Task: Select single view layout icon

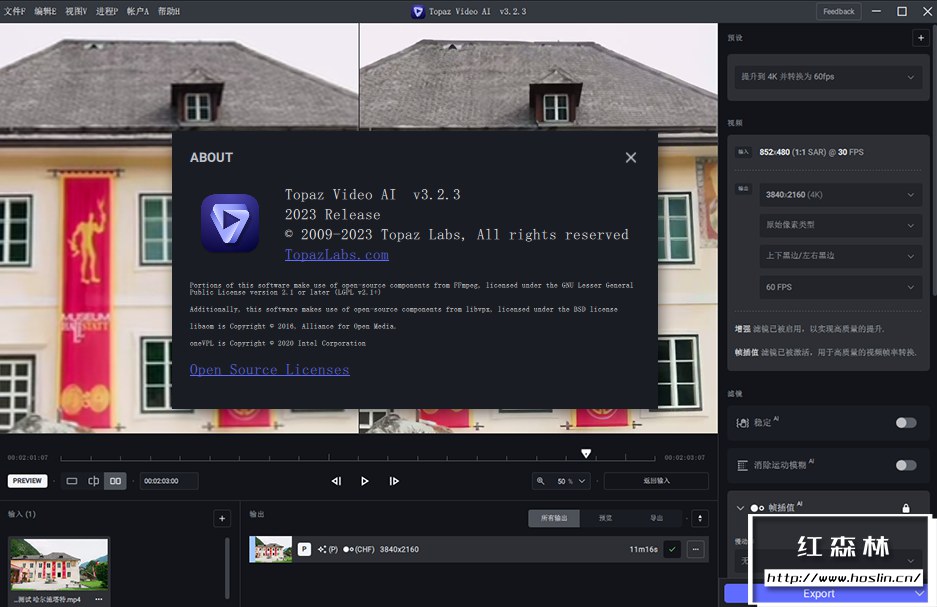Action: click(72, 481)
